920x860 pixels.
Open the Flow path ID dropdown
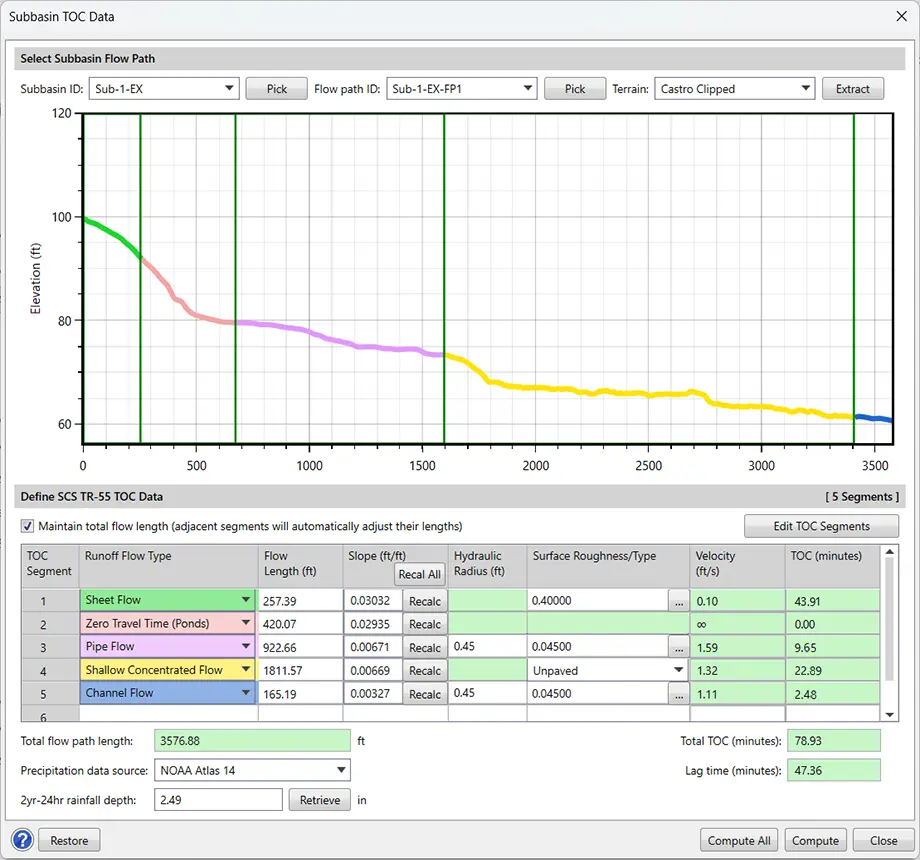pos(527,89)
